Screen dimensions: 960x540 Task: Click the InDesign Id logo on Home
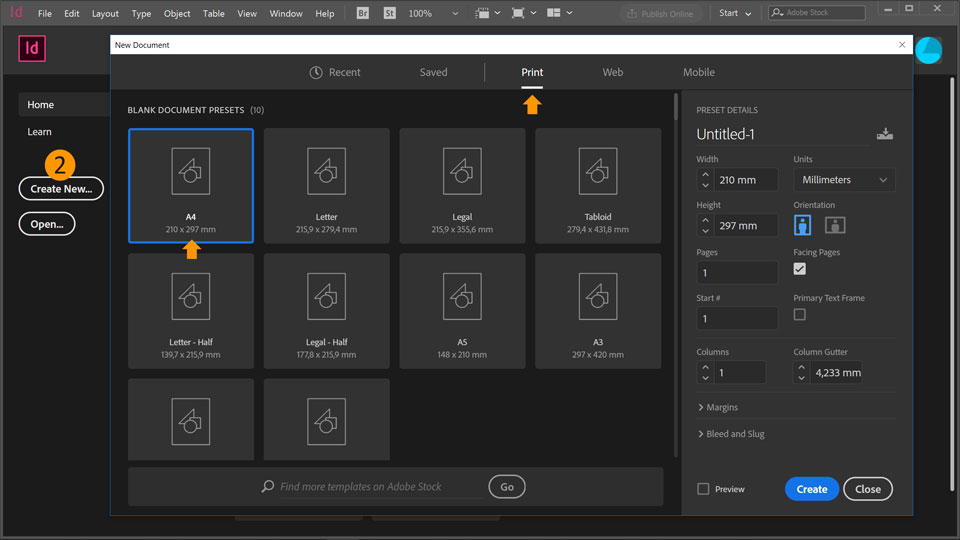coord(32,48)
